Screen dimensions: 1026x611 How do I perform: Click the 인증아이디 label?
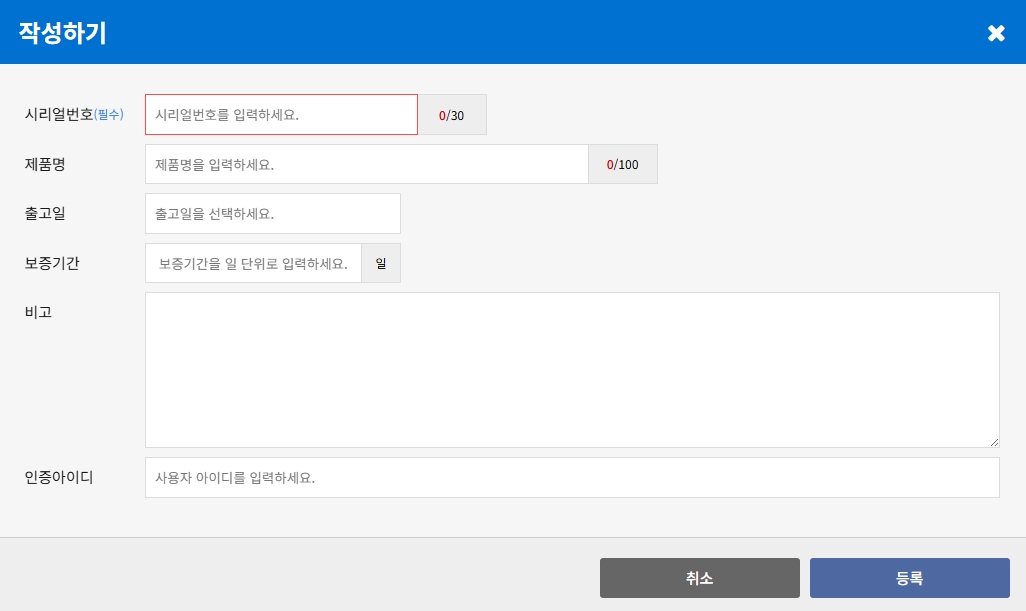coord(59,478)
